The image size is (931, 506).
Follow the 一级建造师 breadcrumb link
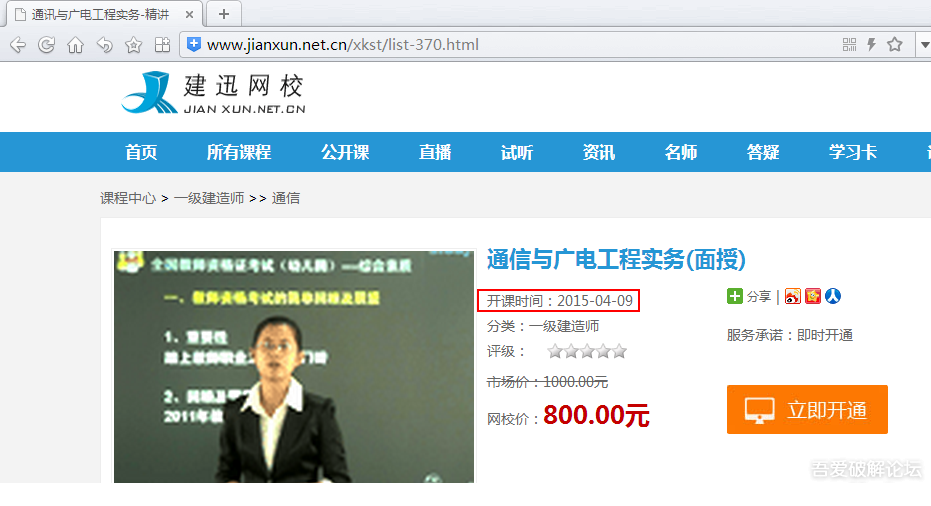point(209,198)
